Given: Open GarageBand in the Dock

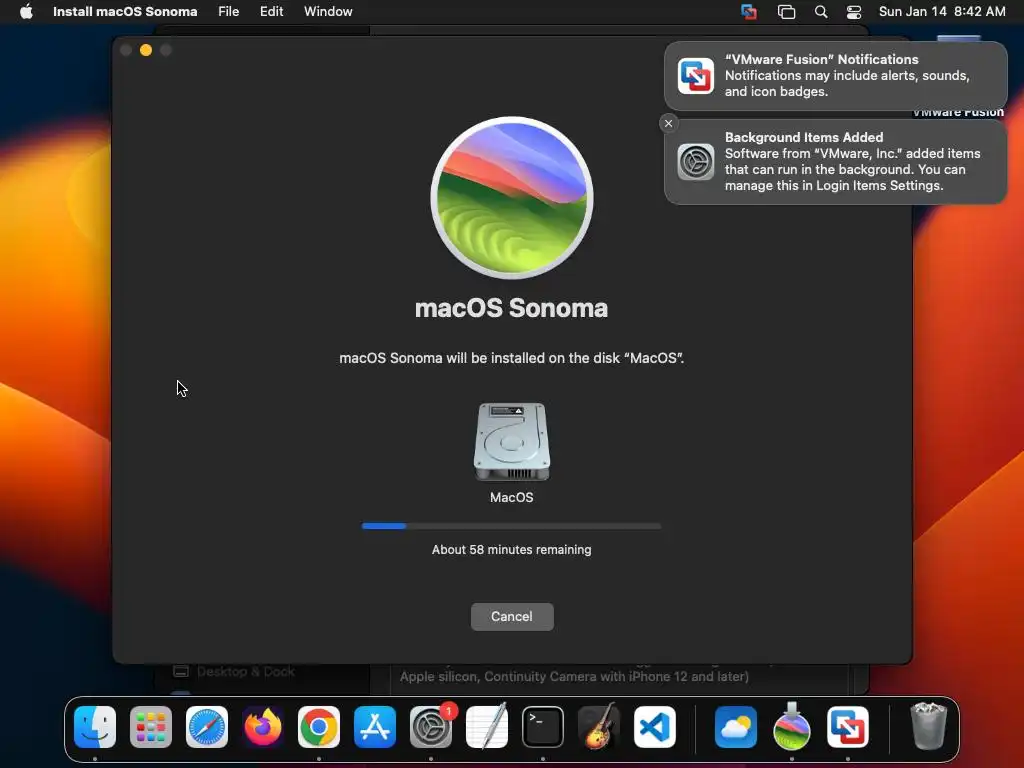Looking at the screenshot, I should coord(599,727).
